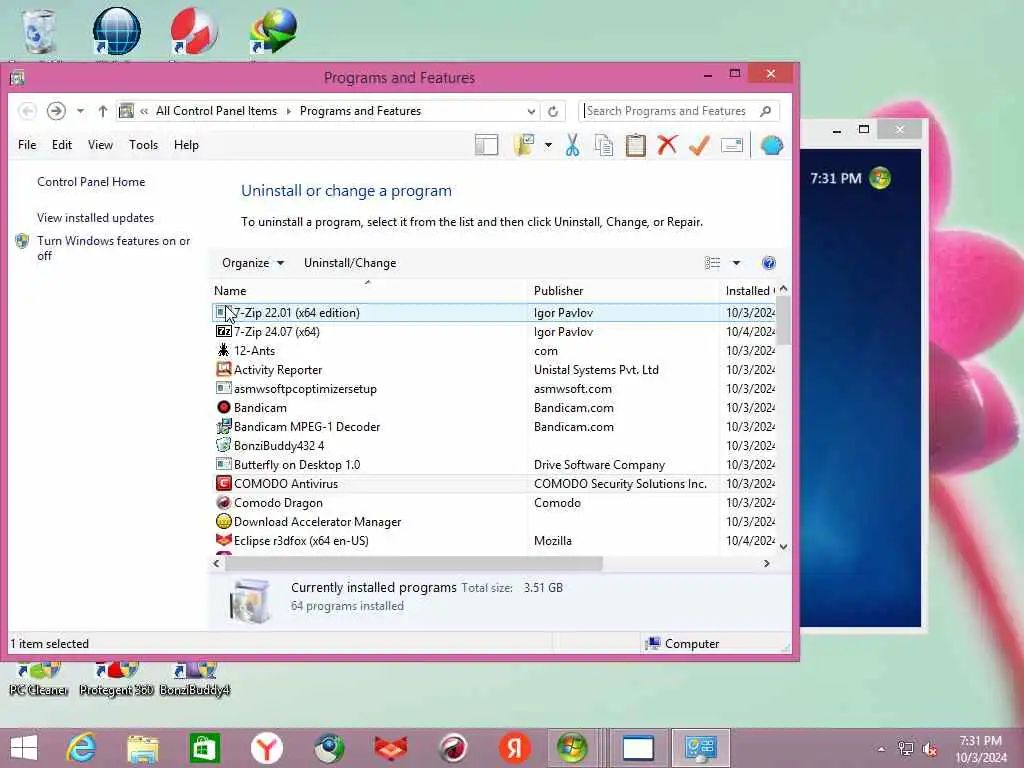Screen dimensions: 1024x768
Task: Open the Windows Store taskbar icon
Action: [204, 748]
